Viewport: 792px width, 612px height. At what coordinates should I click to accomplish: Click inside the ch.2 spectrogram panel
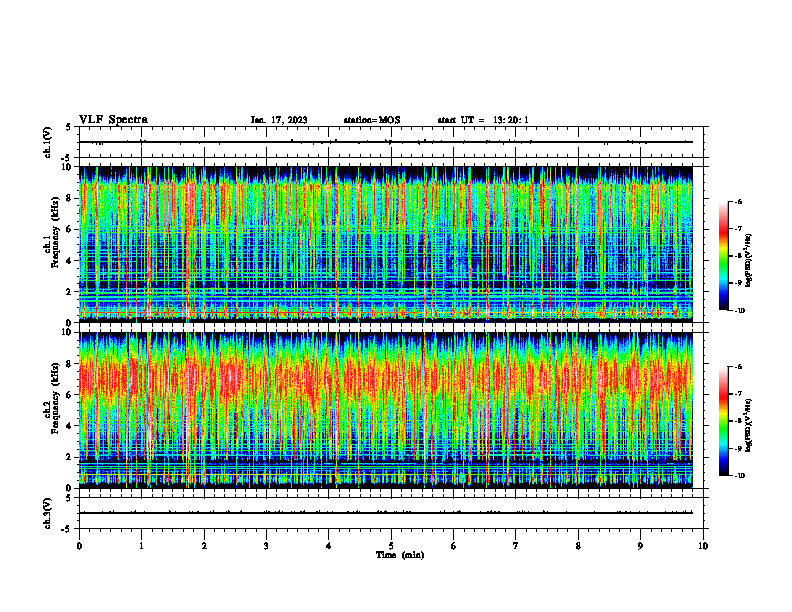coord(385,410)
